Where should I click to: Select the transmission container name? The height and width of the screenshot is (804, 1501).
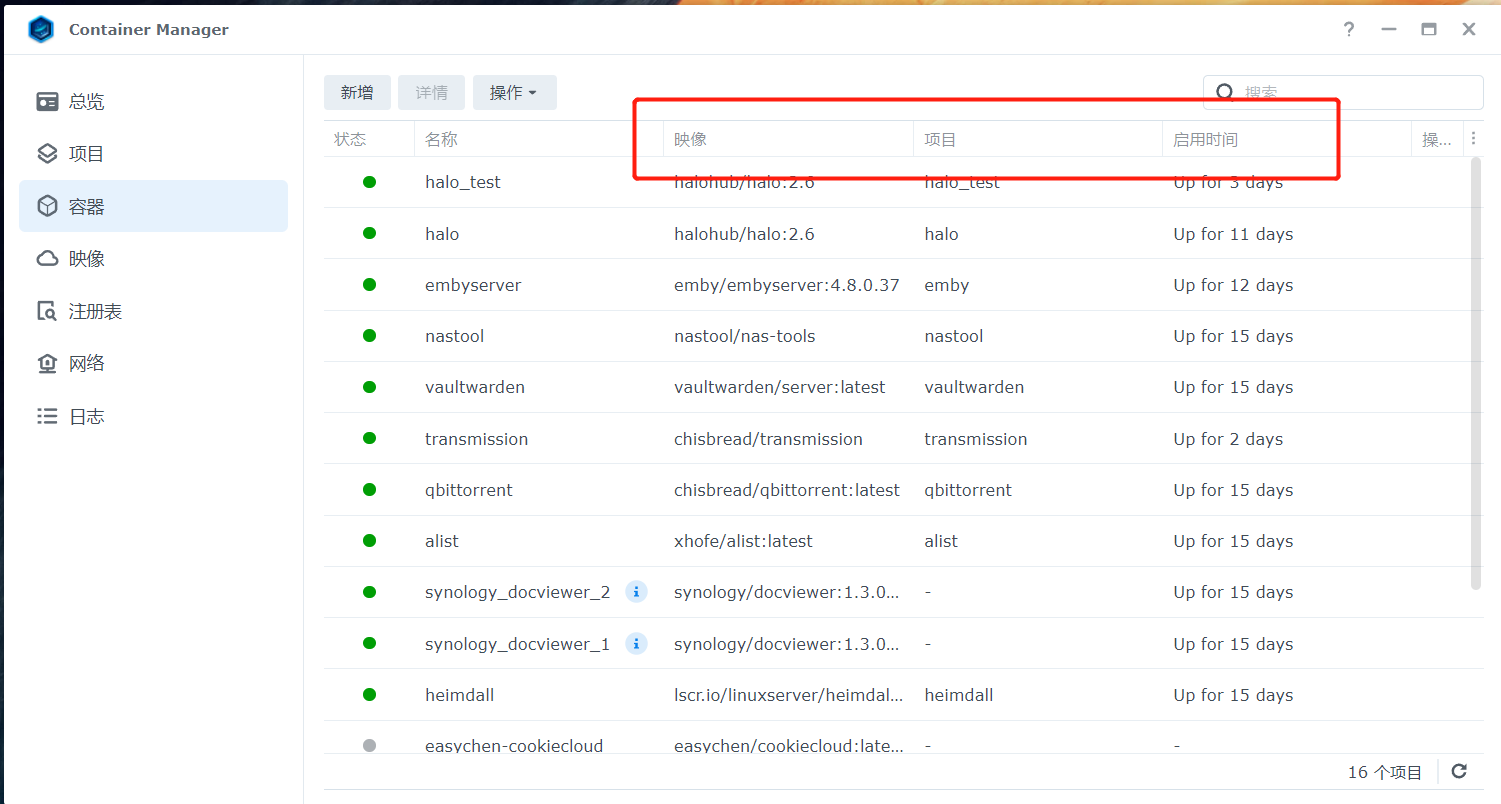(x=476, y=439)
